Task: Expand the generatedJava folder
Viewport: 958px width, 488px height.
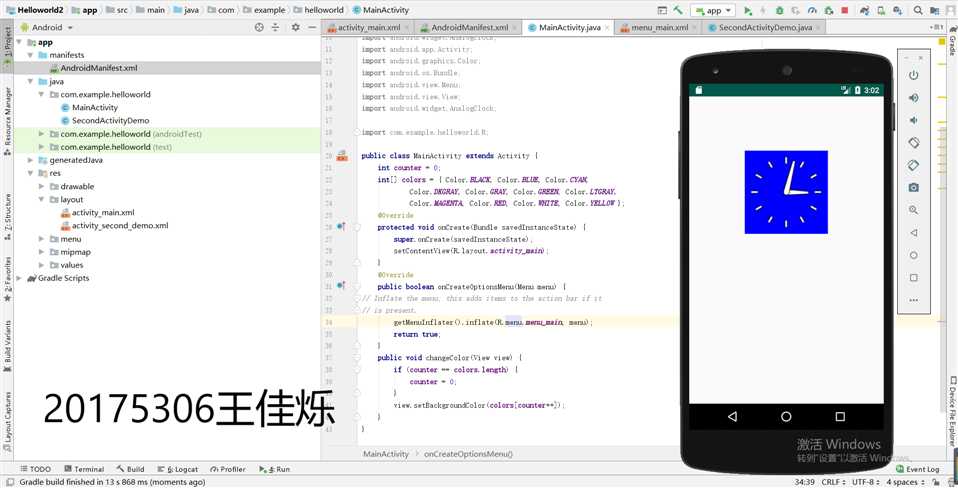Action: pyautogui.click(x=30, y=160)
